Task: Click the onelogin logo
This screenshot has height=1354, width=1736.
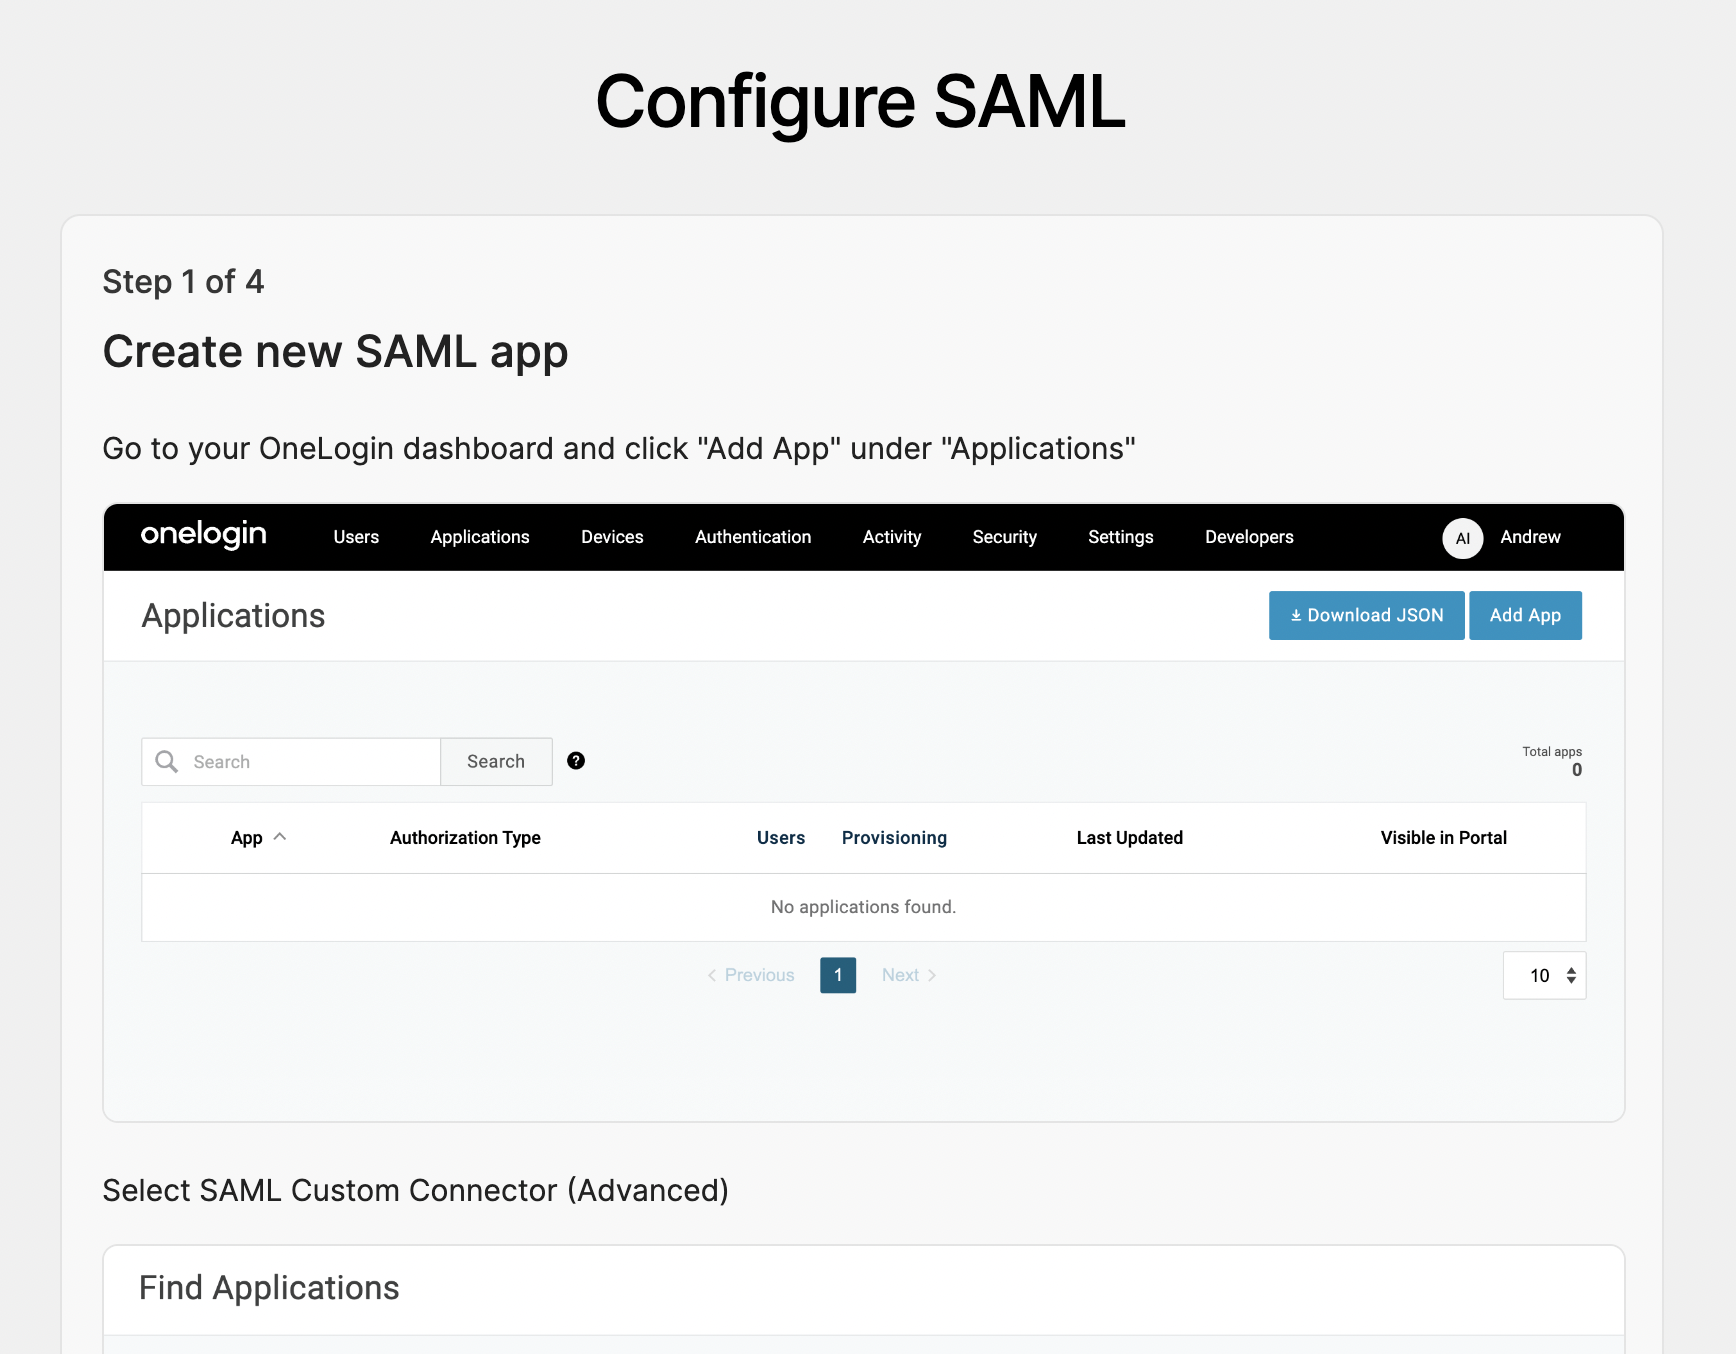Action: 203,536
